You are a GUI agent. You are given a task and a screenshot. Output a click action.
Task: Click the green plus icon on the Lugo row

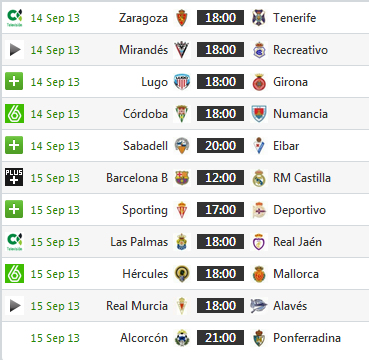coord(14,81)
